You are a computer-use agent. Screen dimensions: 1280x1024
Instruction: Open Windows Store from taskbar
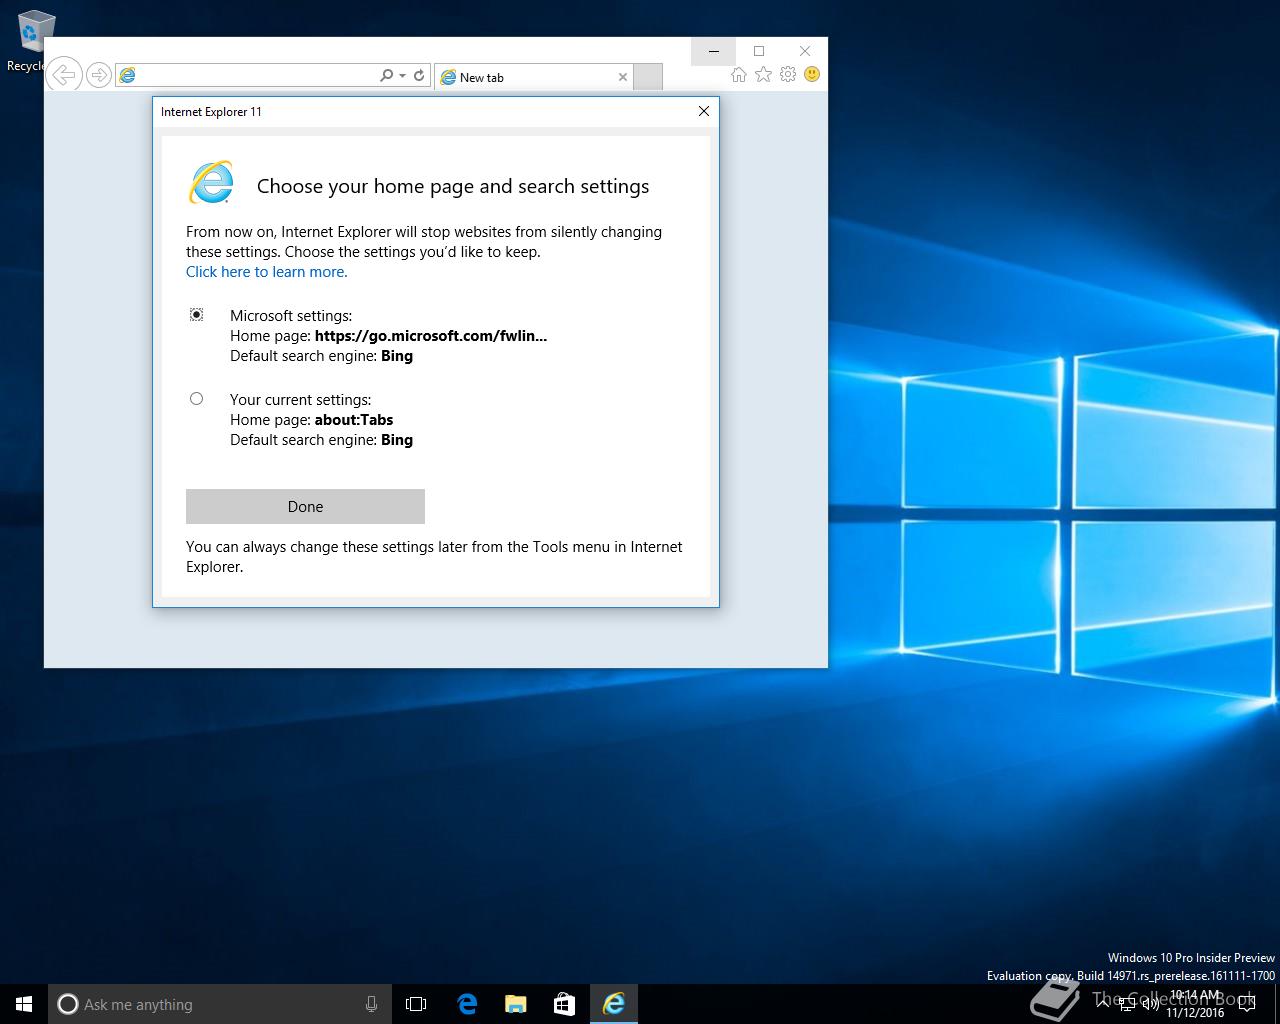(564, 1004)
